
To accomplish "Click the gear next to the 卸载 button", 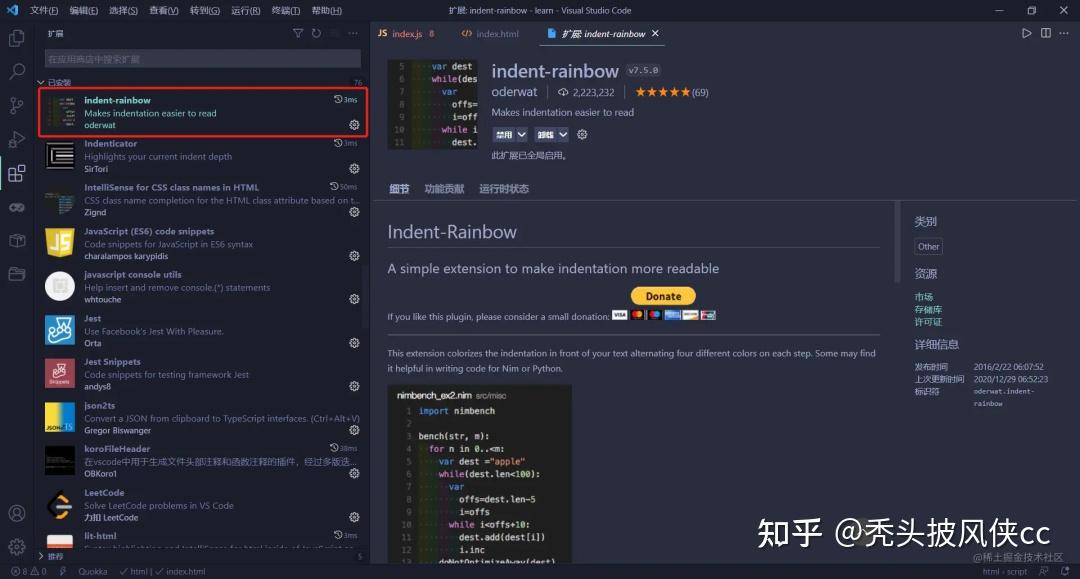I will 582,134.
